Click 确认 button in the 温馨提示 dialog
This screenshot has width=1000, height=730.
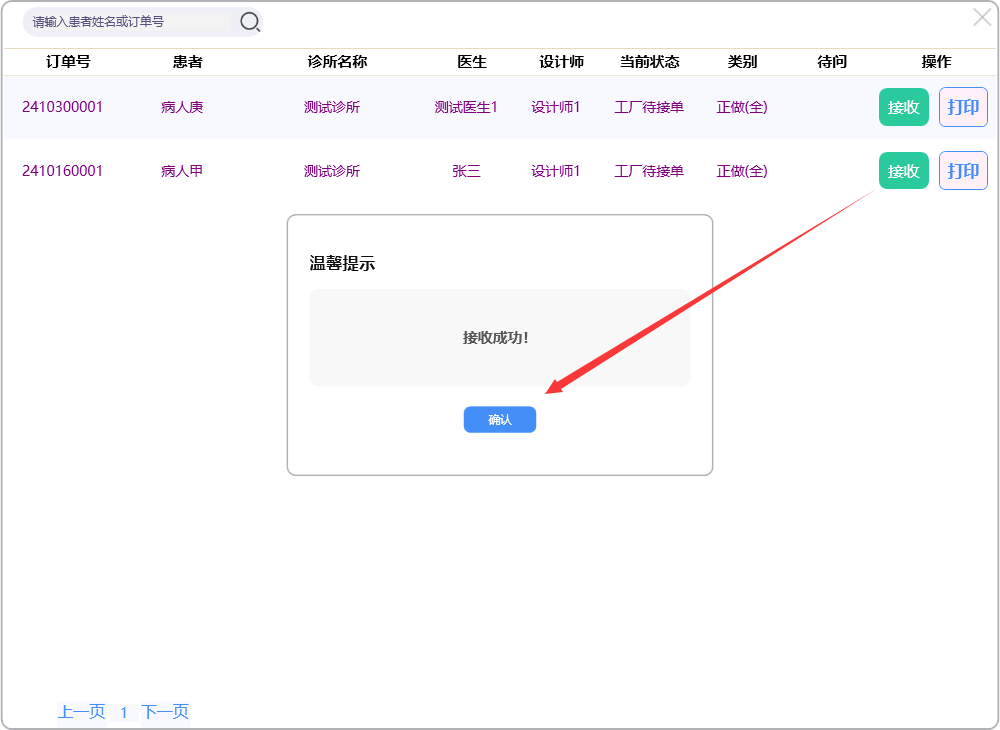tap(499, 420)
